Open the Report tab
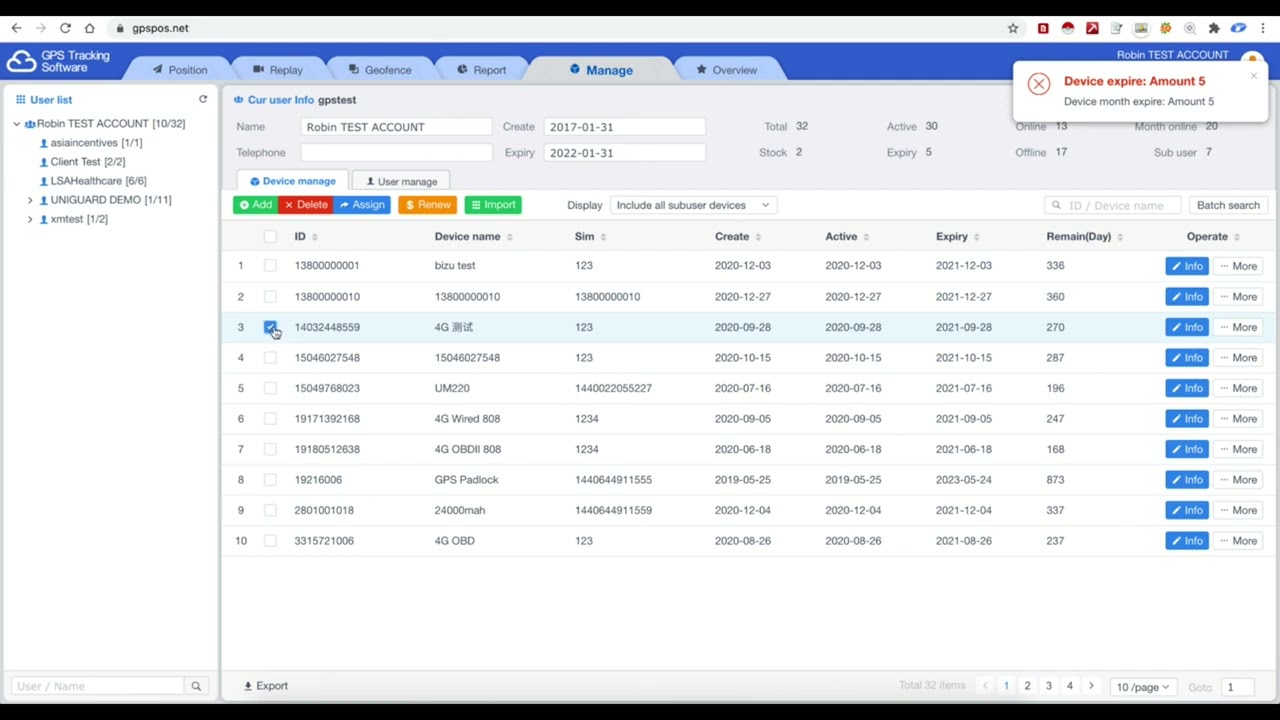This screenshot has height=720, width=1280. pyautogui.click(x=482, y=70)
